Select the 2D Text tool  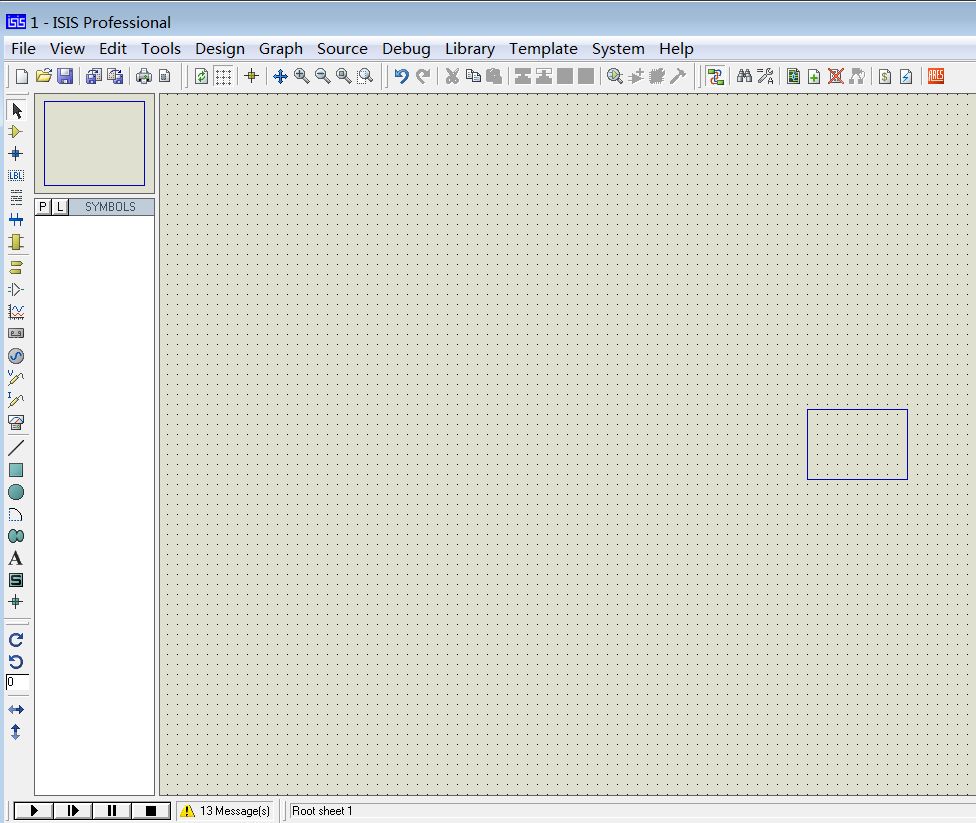[16, 558]
